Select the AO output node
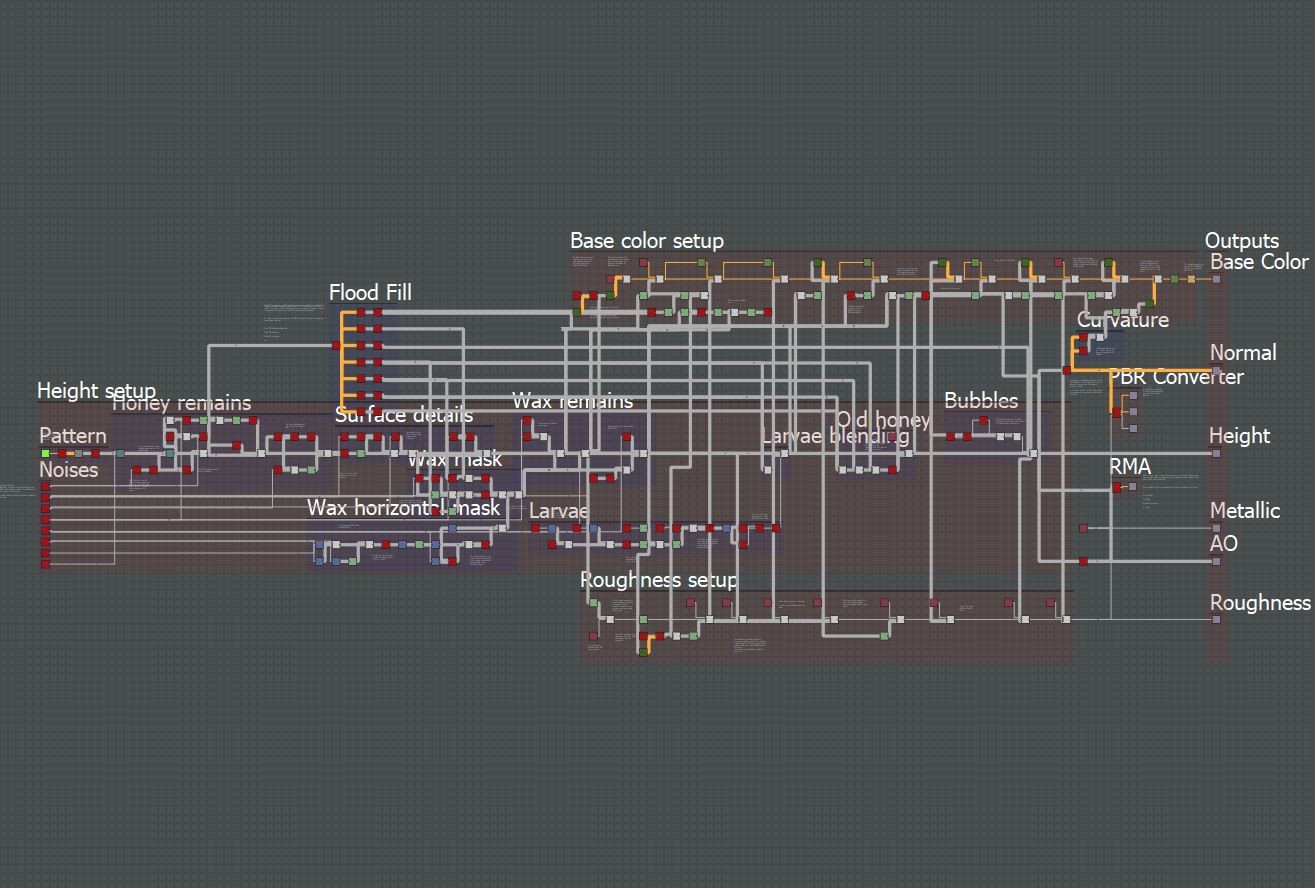This screenshot has height=888, width=1315. pyautogui.click(x=1217, y=561)
